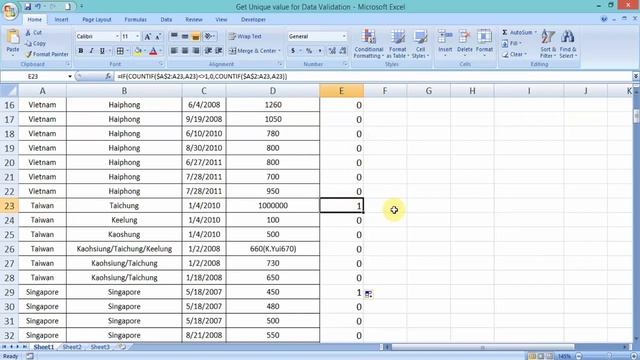Copy the selected cell
The width and height of the screenshot is (640, 360).
35,43
